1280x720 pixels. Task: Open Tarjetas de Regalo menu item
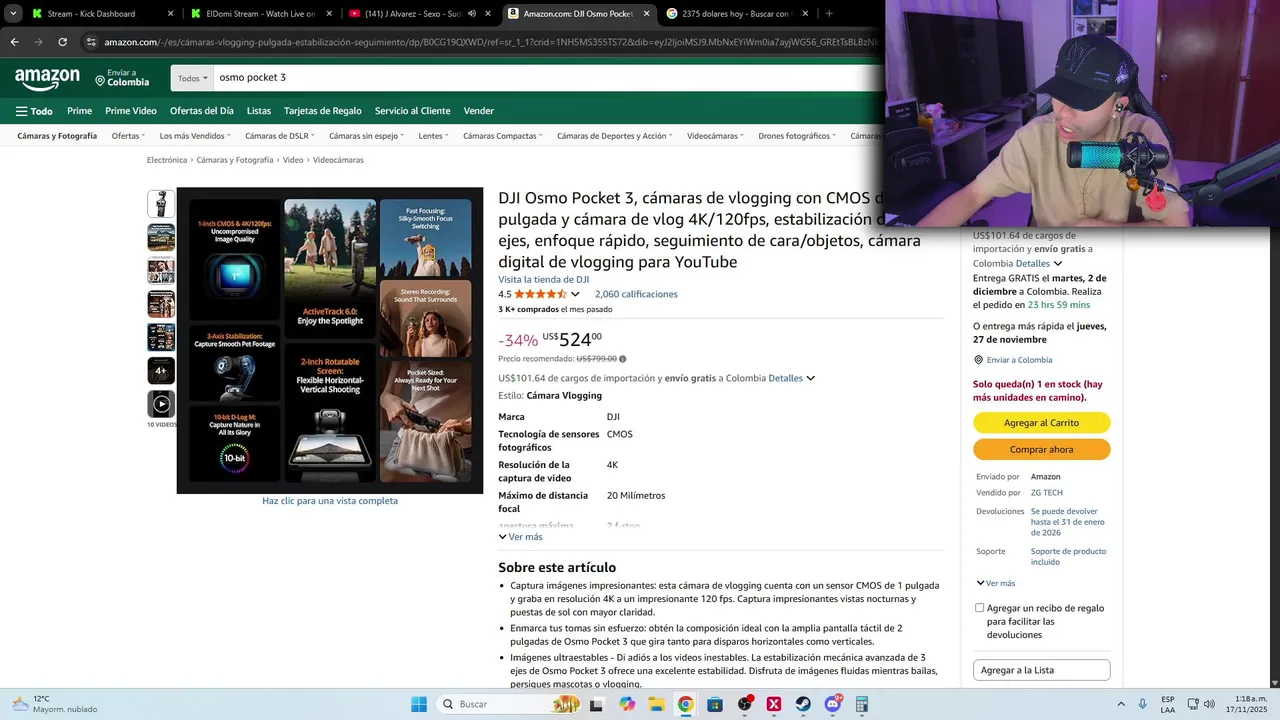(x=323, y=111)
